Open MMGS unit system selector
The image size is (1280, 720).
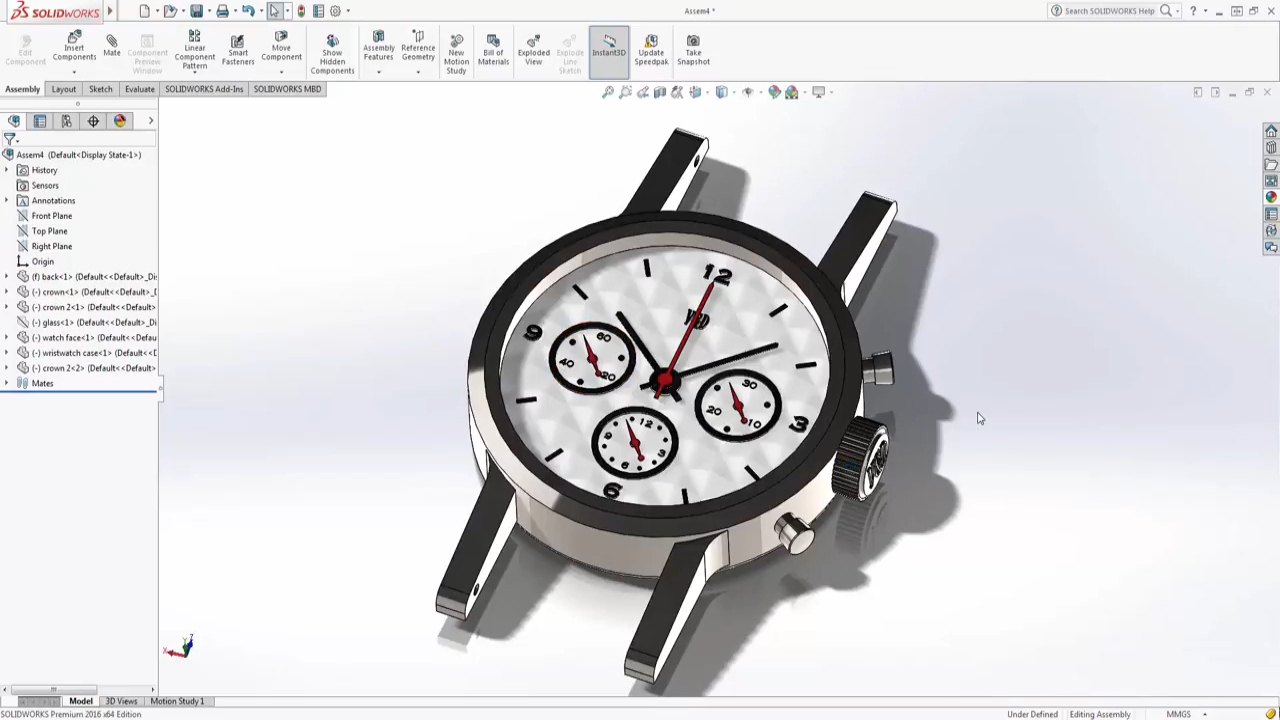point(1186,714)
